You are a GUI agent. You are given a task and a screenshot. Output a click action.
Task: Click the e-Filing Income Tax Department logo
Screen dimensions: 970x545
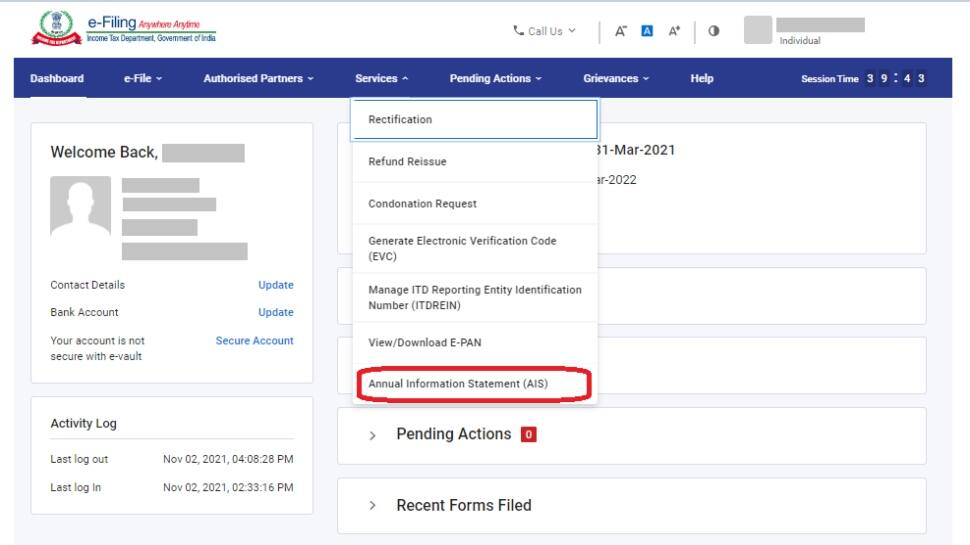pyautogui.click(x=124, y=28)
